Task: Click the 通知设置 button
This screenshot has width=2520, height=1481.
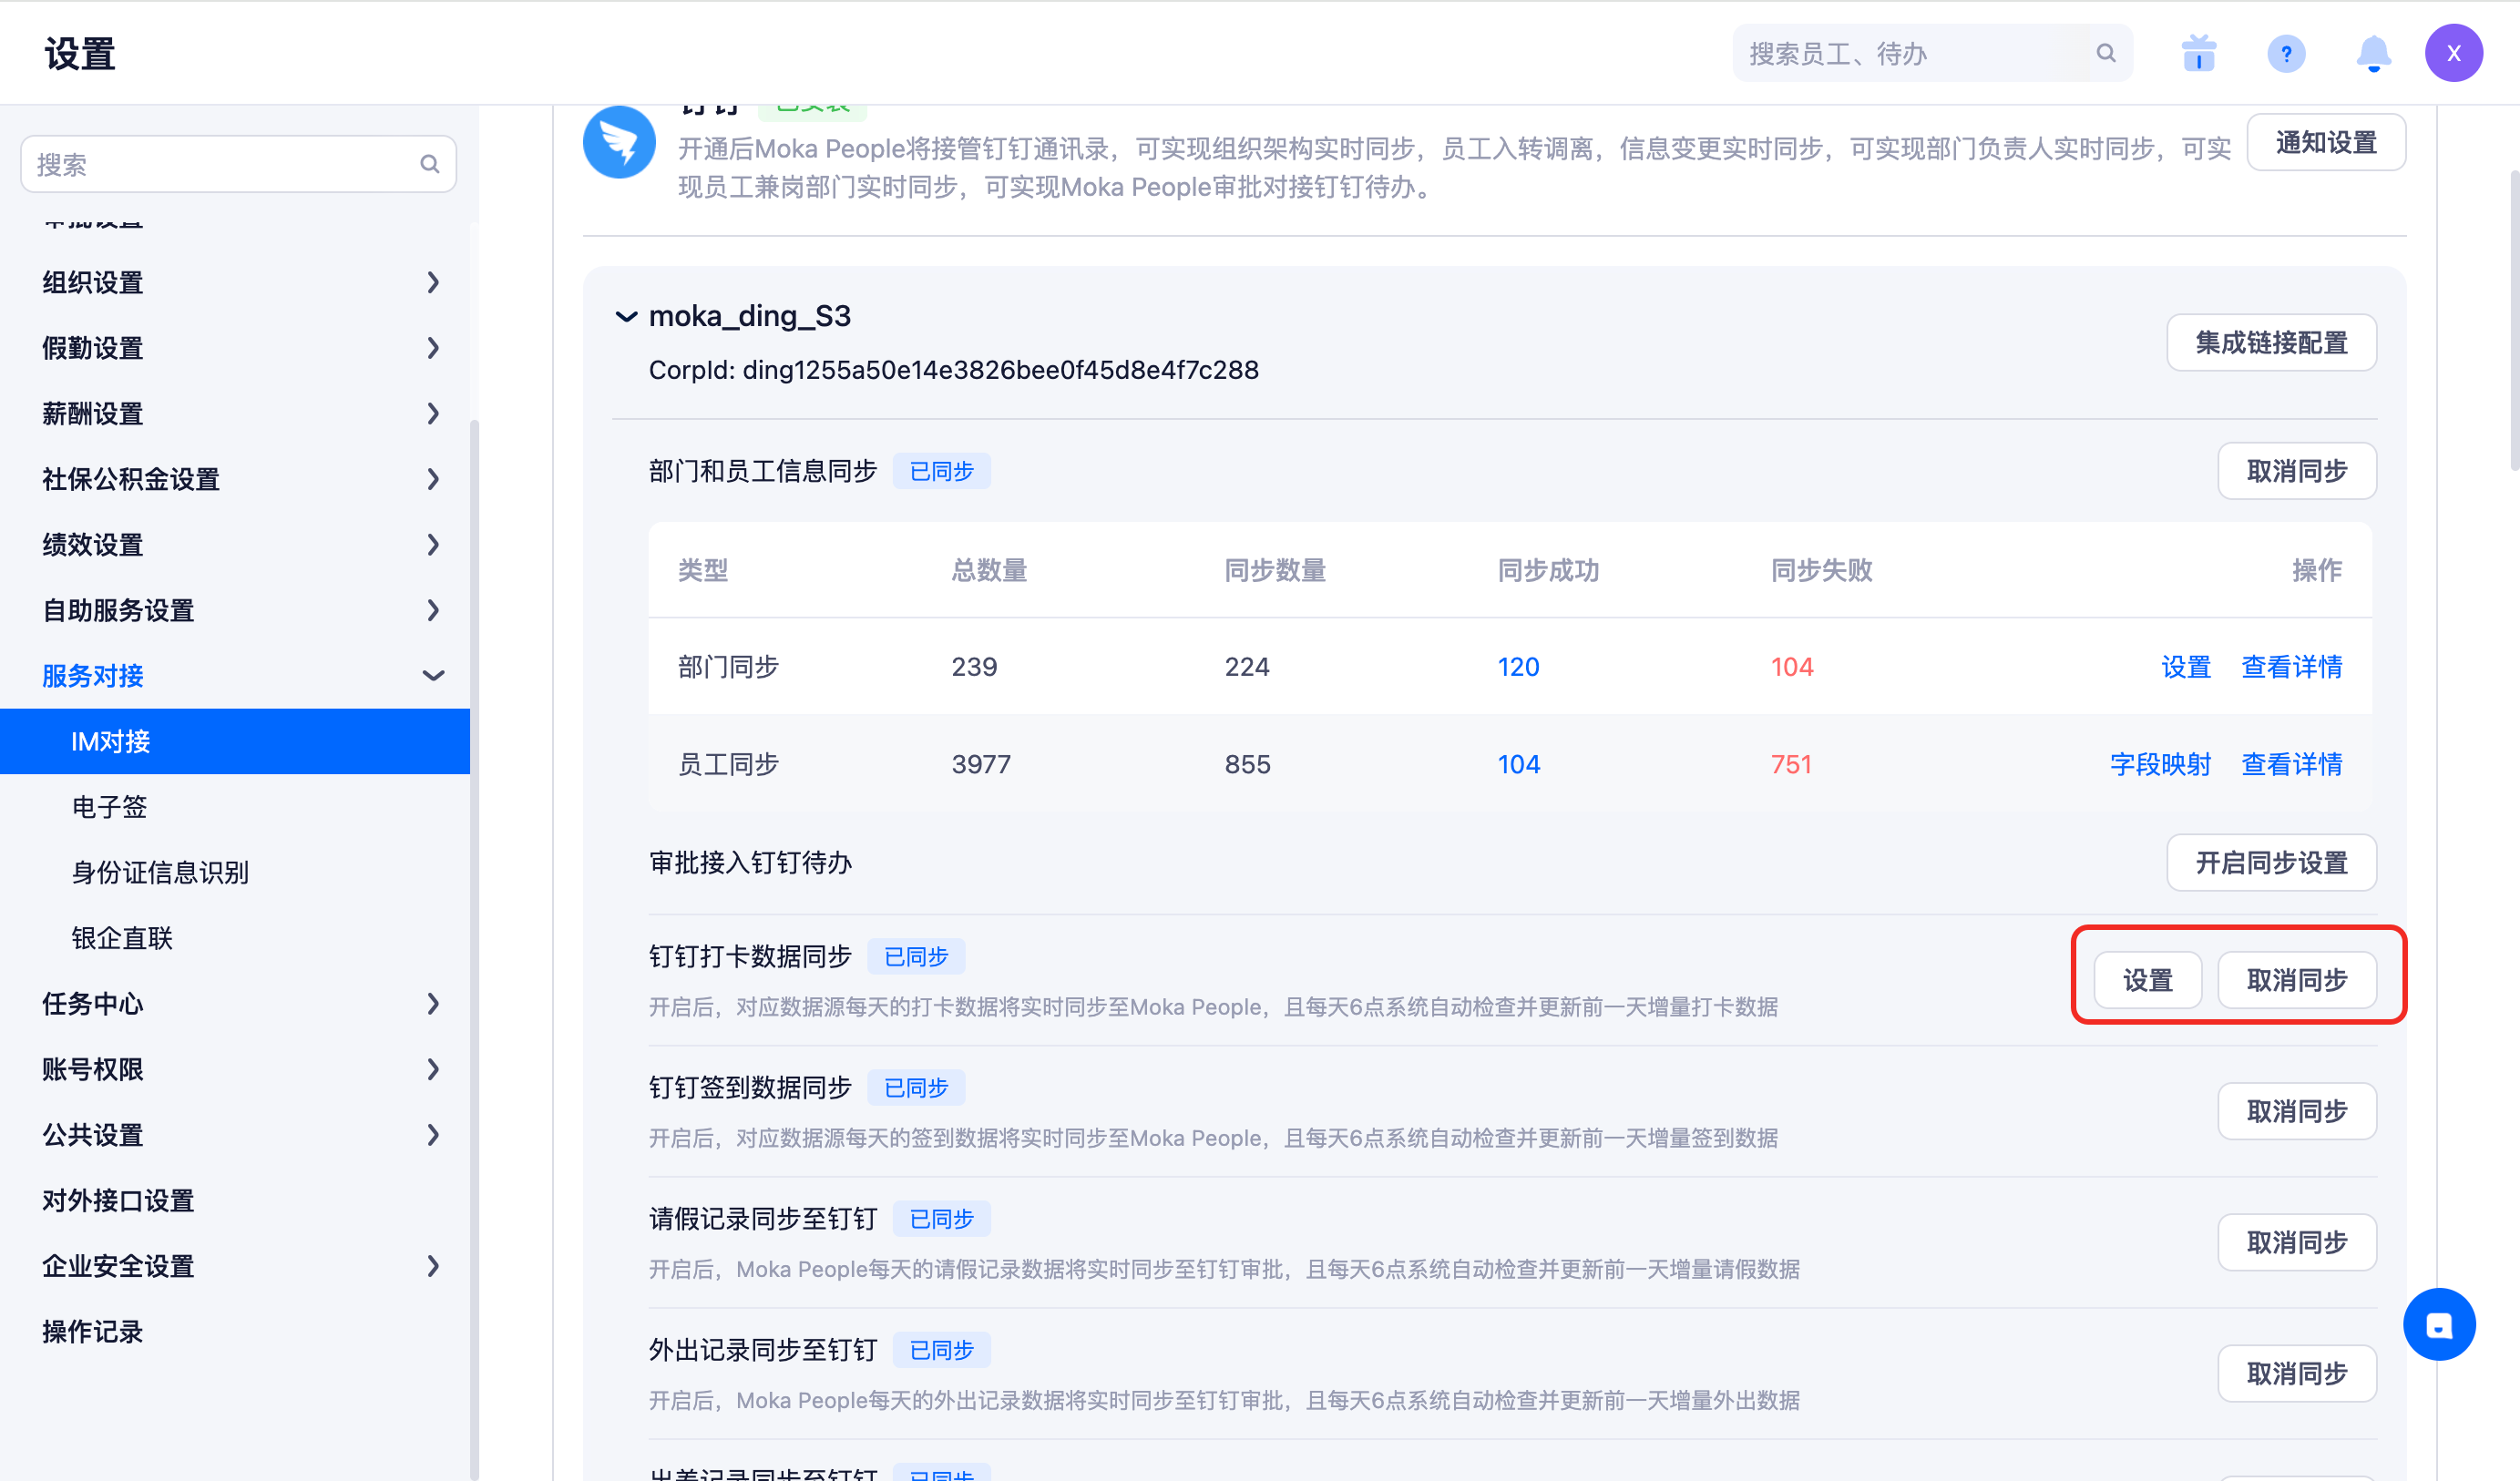Action: click(2326, 142)
